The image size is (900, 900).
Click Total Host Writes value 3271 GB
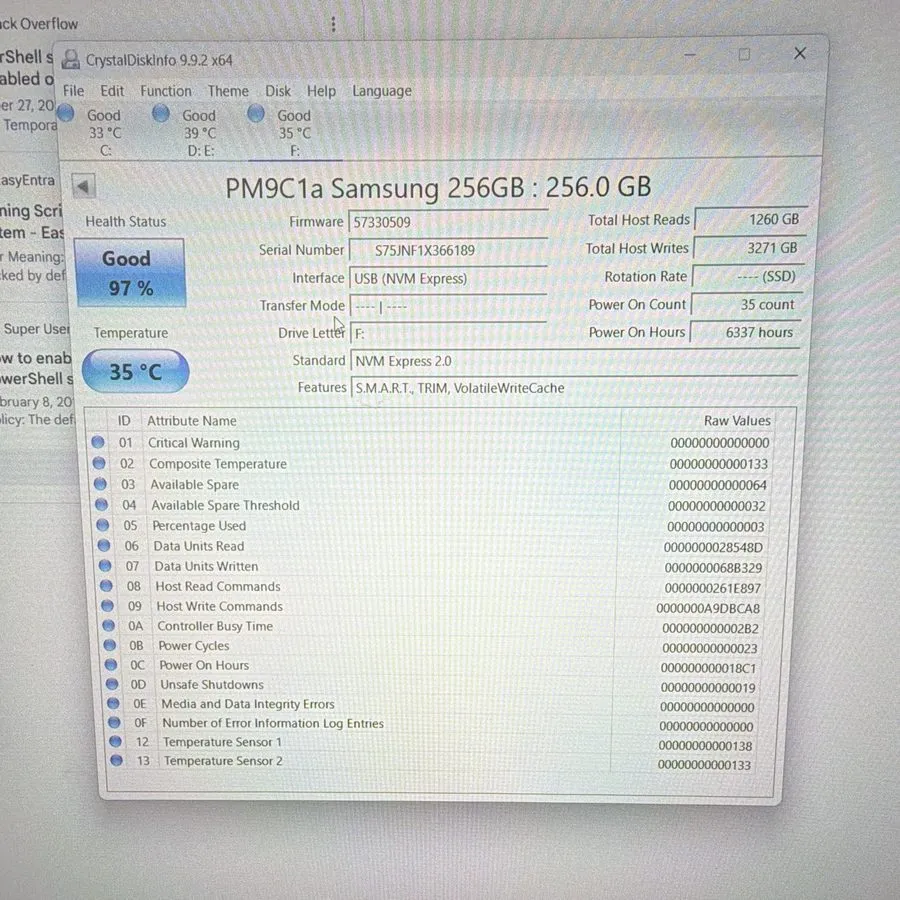pyautogui.click(x=750, y=248)
